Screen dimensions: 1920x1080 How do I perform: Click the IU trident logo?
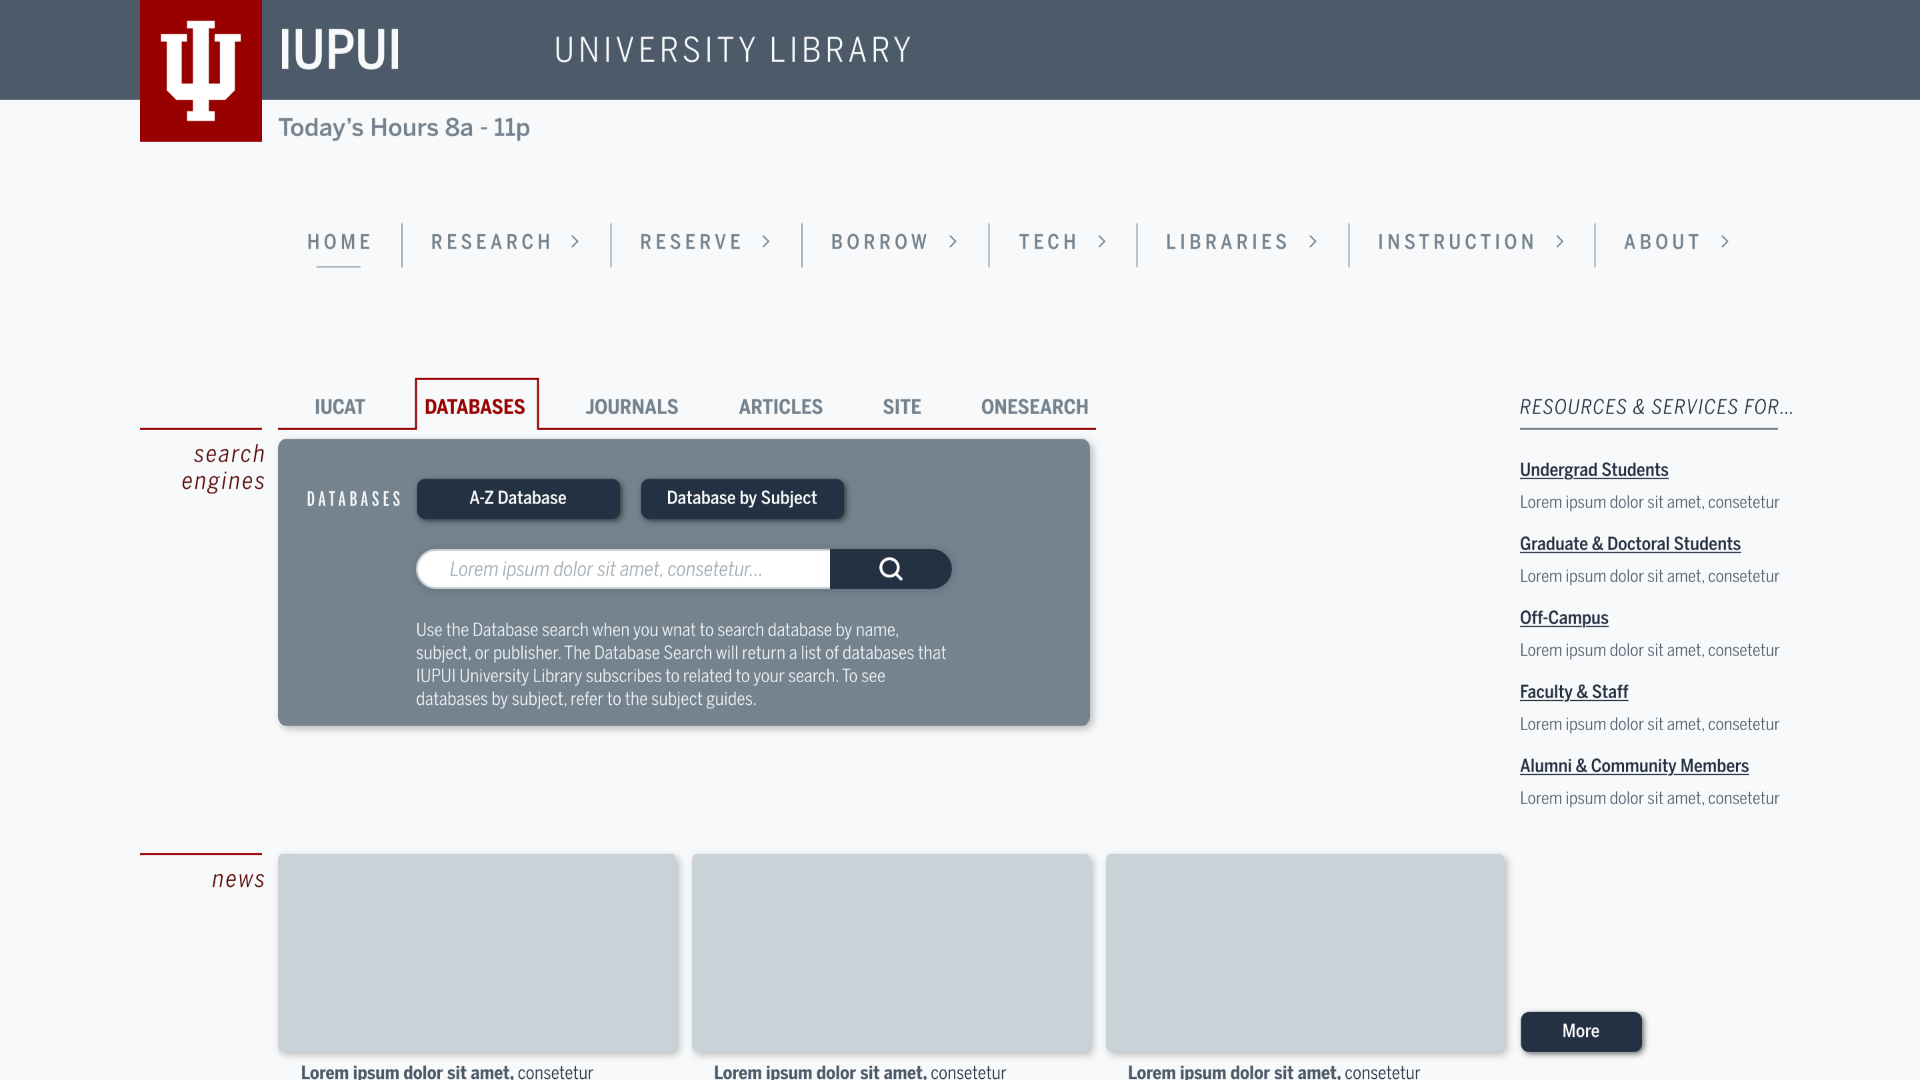[201, 70]
